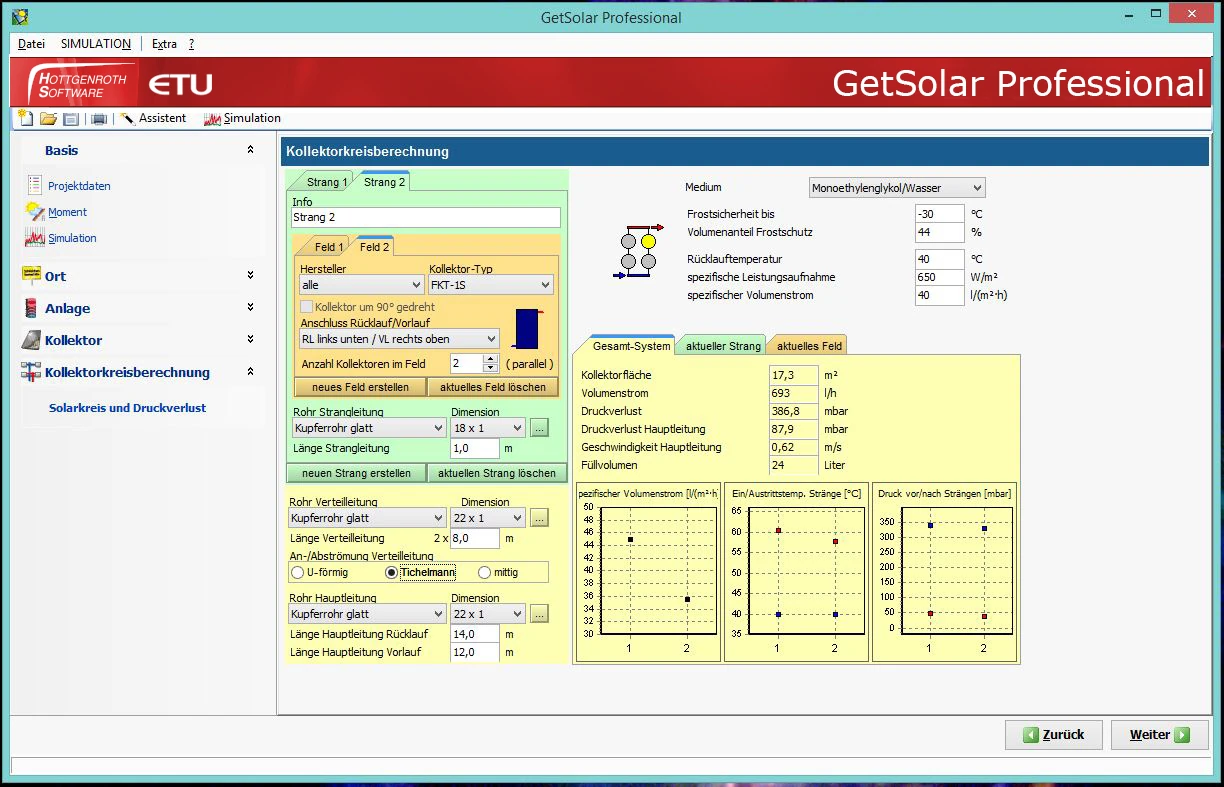This screenshot has width=1224, height=787.
Task: Open the Moment weather entry in the sidebar
Action: 67,212
